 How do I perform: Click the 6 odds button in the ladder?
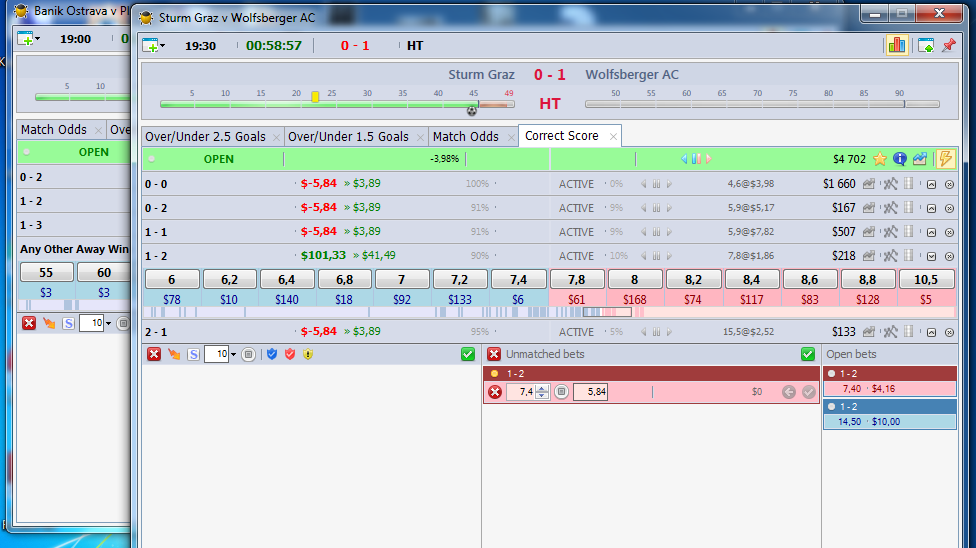[x=172, y=280]
